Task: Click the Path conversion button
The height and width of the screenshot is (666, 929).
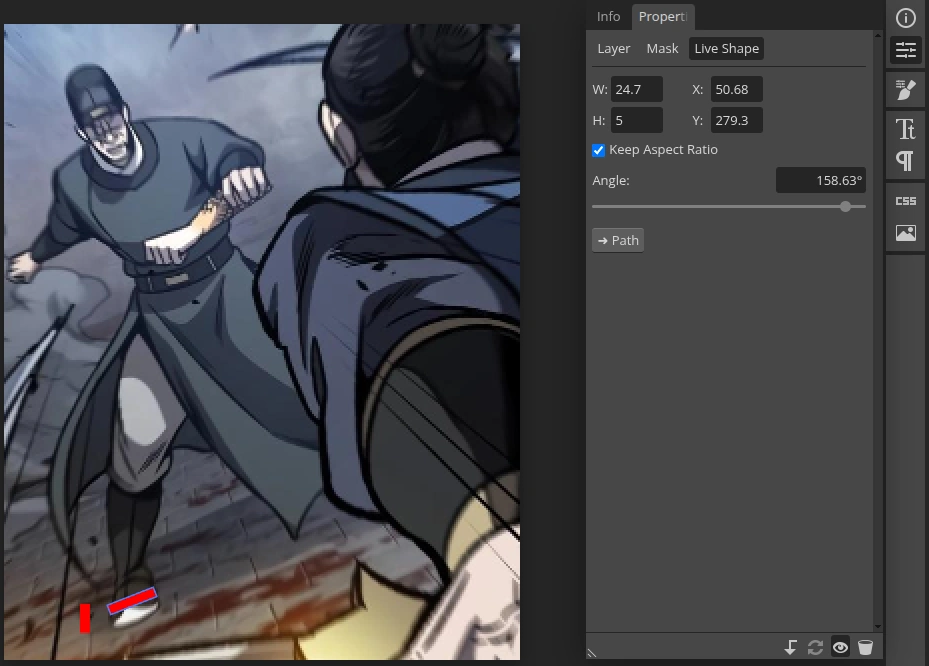Action: [618, 241]
